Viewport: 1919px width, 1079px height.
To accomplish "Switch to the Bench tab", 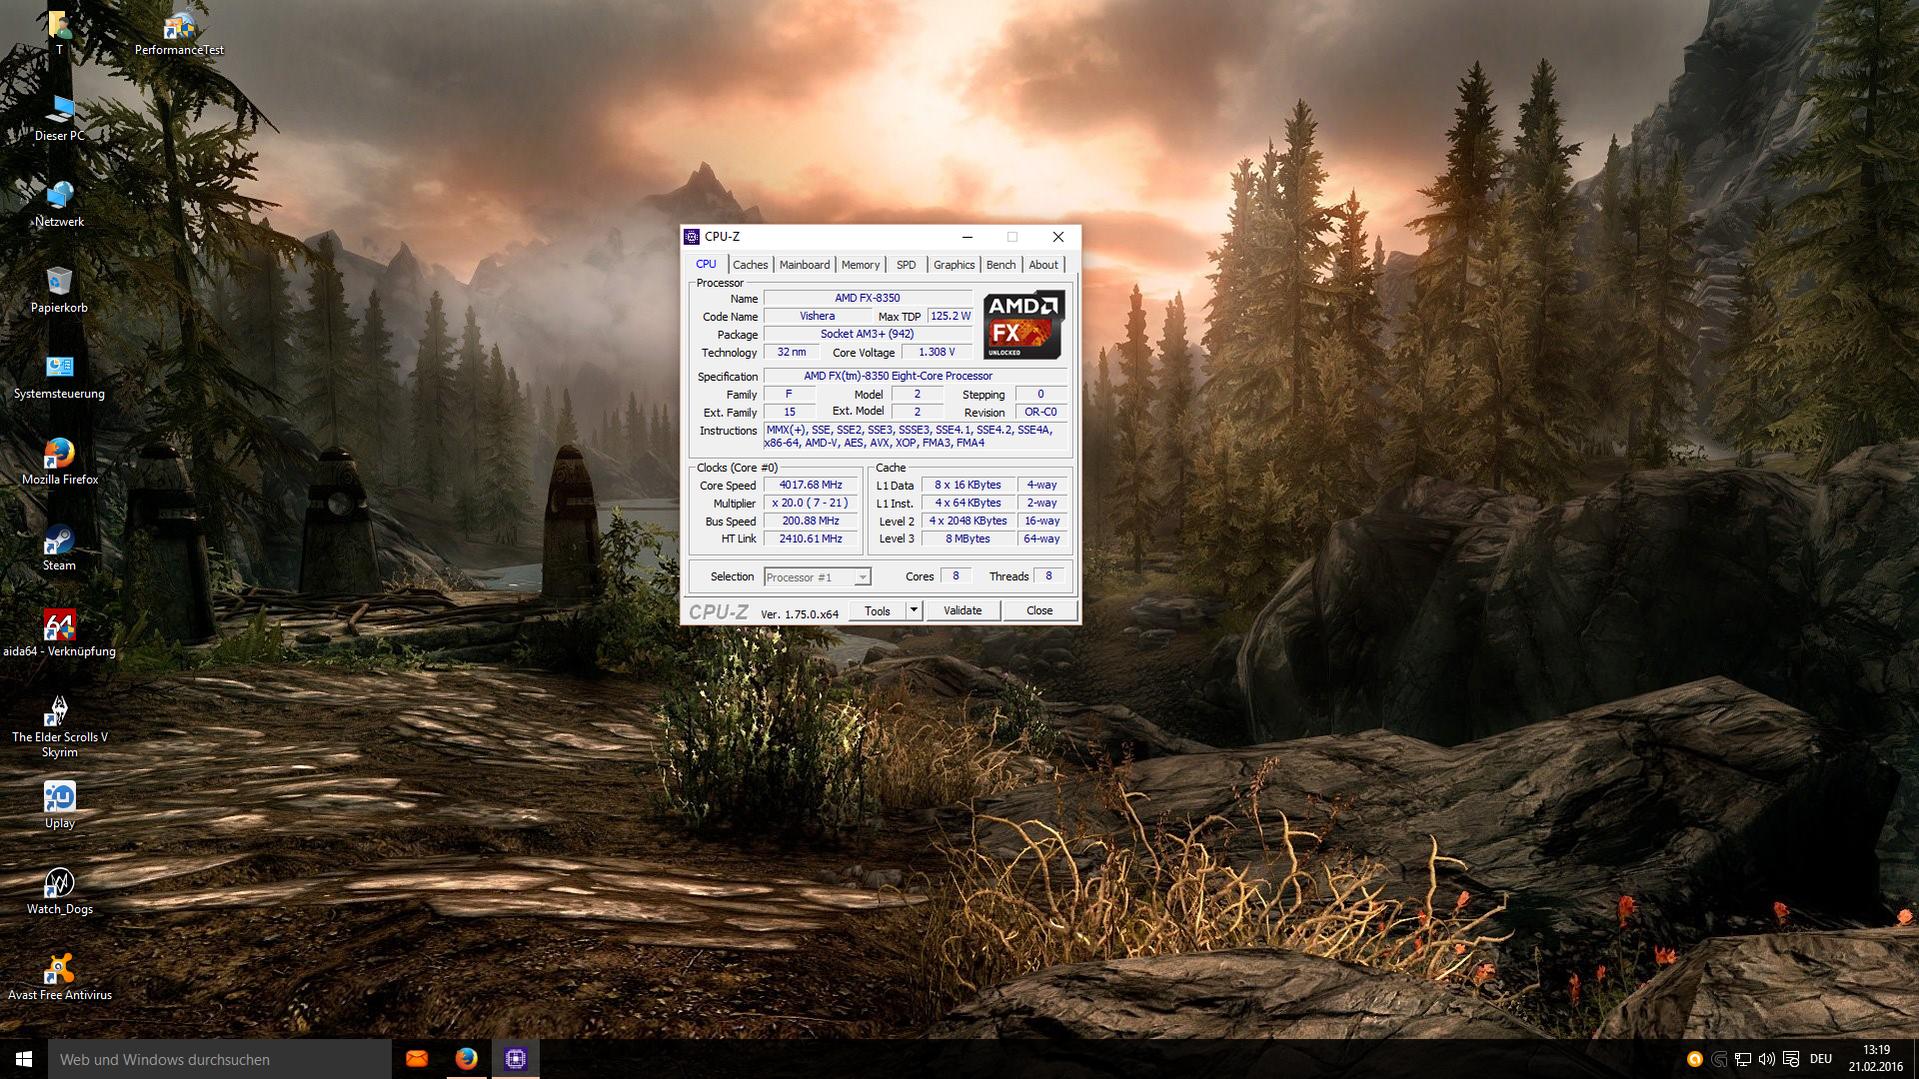I will pyautogui.click(x=1001, y=265).
